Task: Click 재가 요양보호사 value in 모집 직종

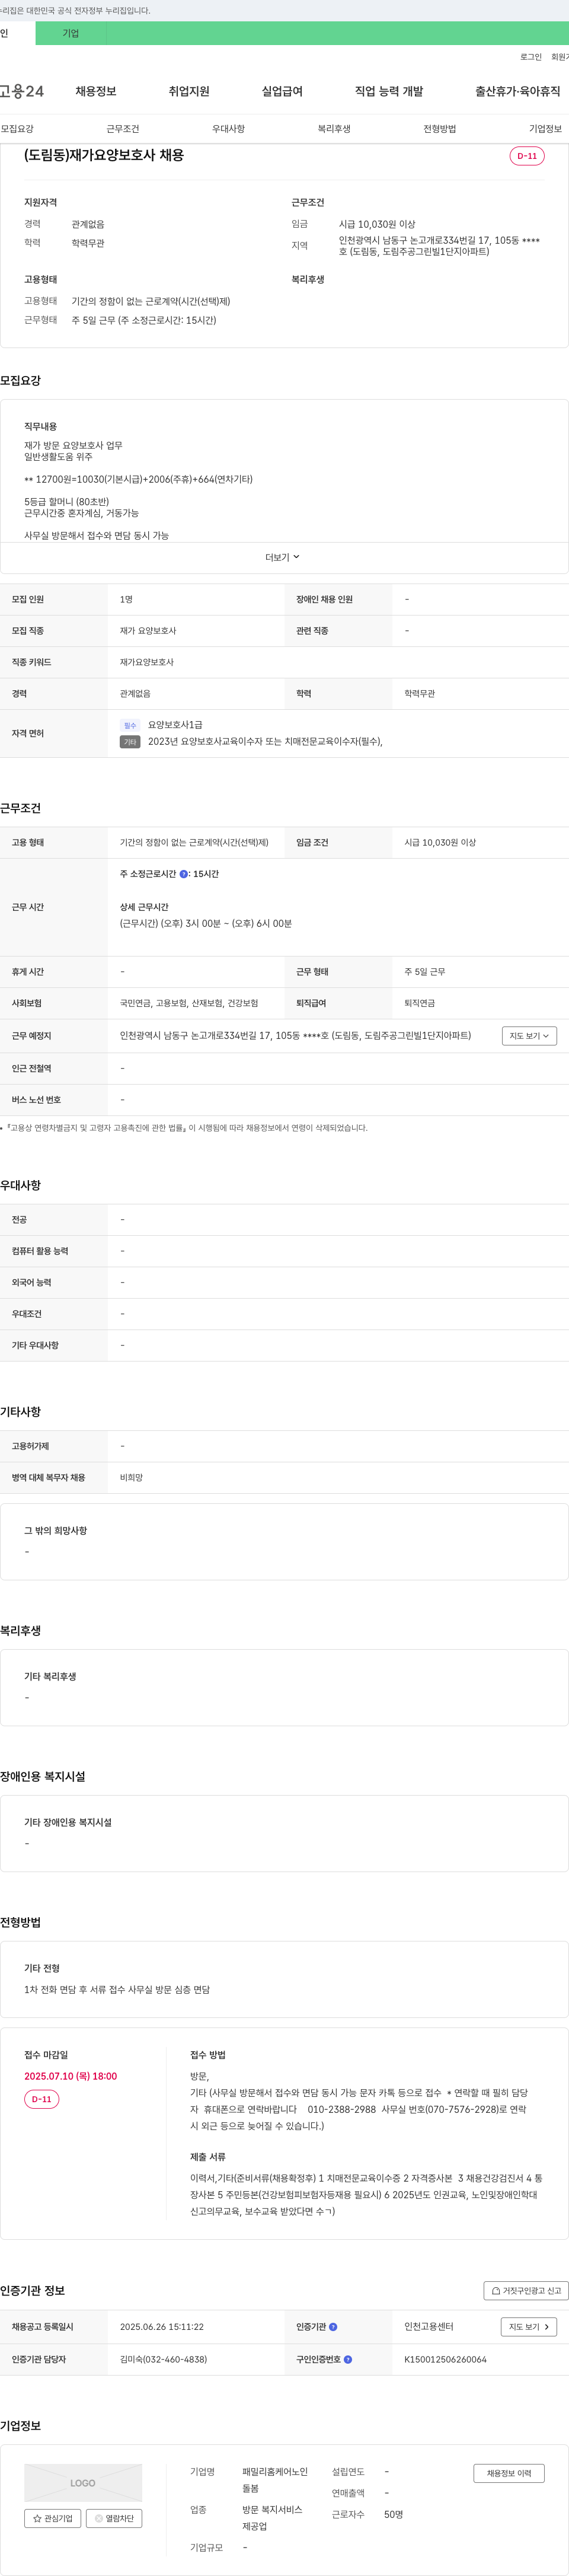Action: (x=148, y=631)
